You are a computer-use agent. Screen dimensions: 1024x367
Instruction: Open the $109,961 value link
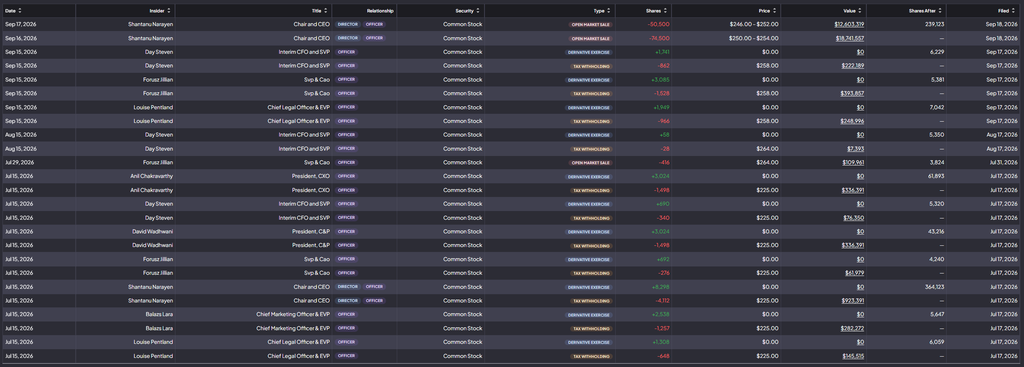(x=853, y=162)
